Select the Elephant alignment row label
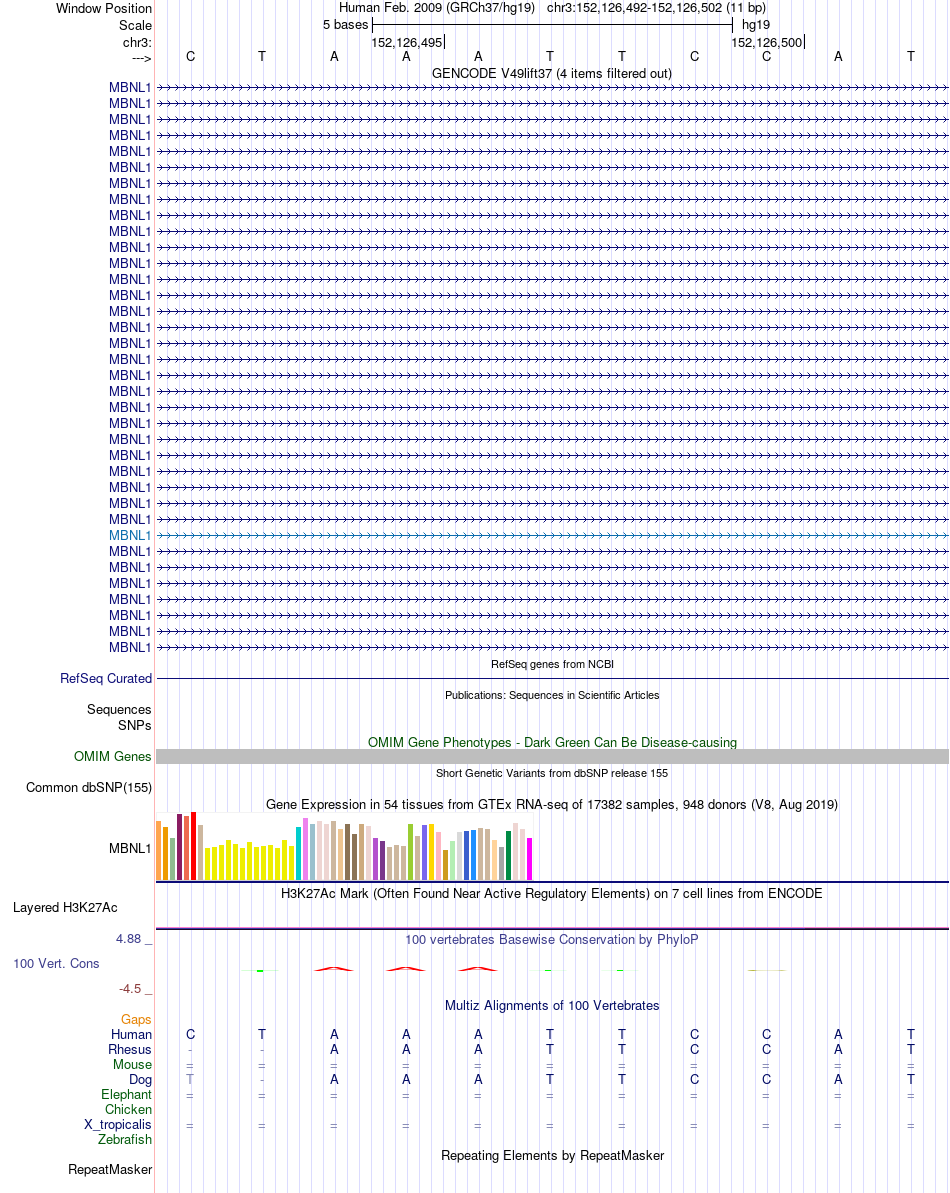 point(126,1094)
